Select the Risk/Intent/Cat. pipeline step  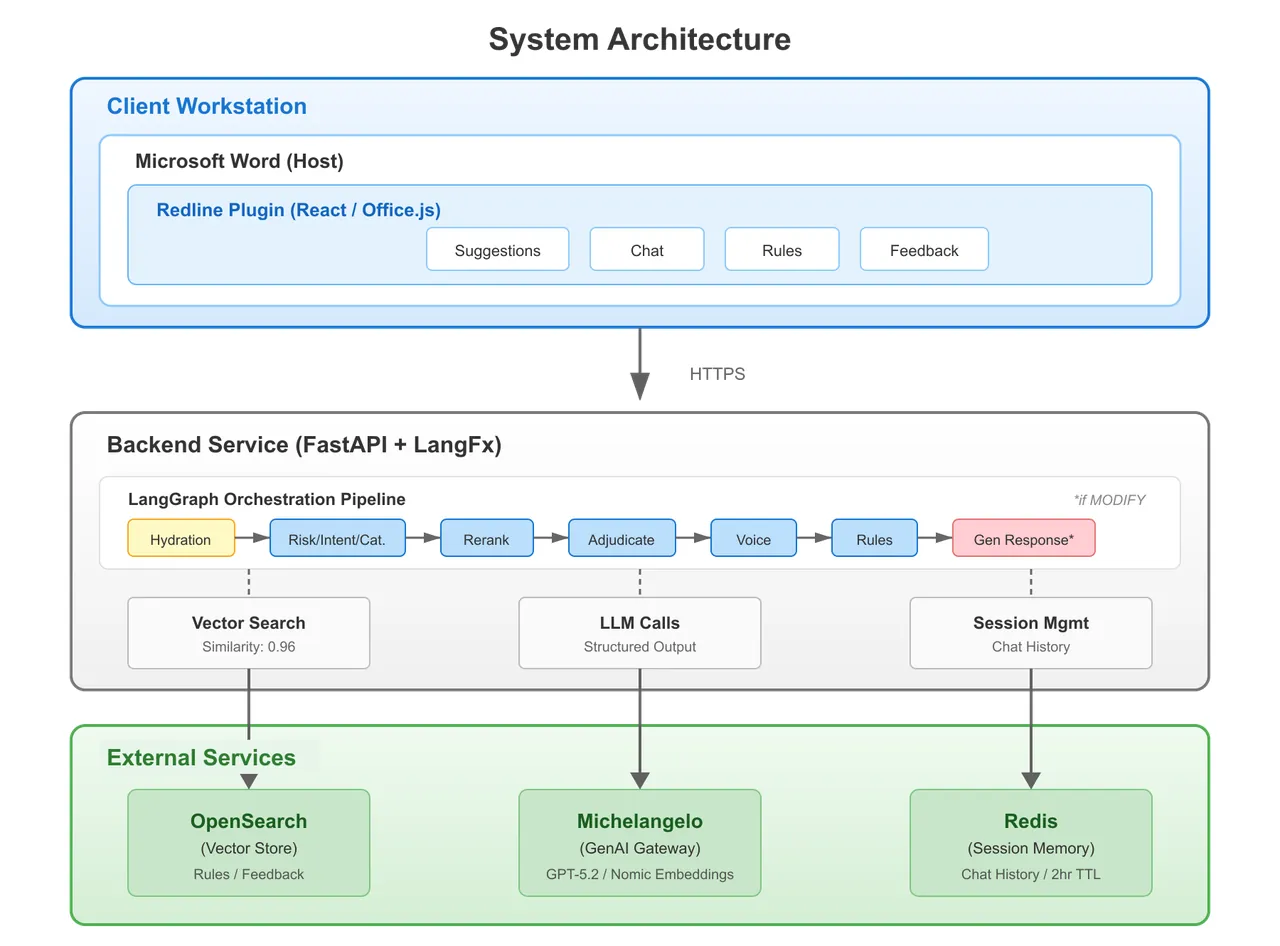(x=337, y=538)
